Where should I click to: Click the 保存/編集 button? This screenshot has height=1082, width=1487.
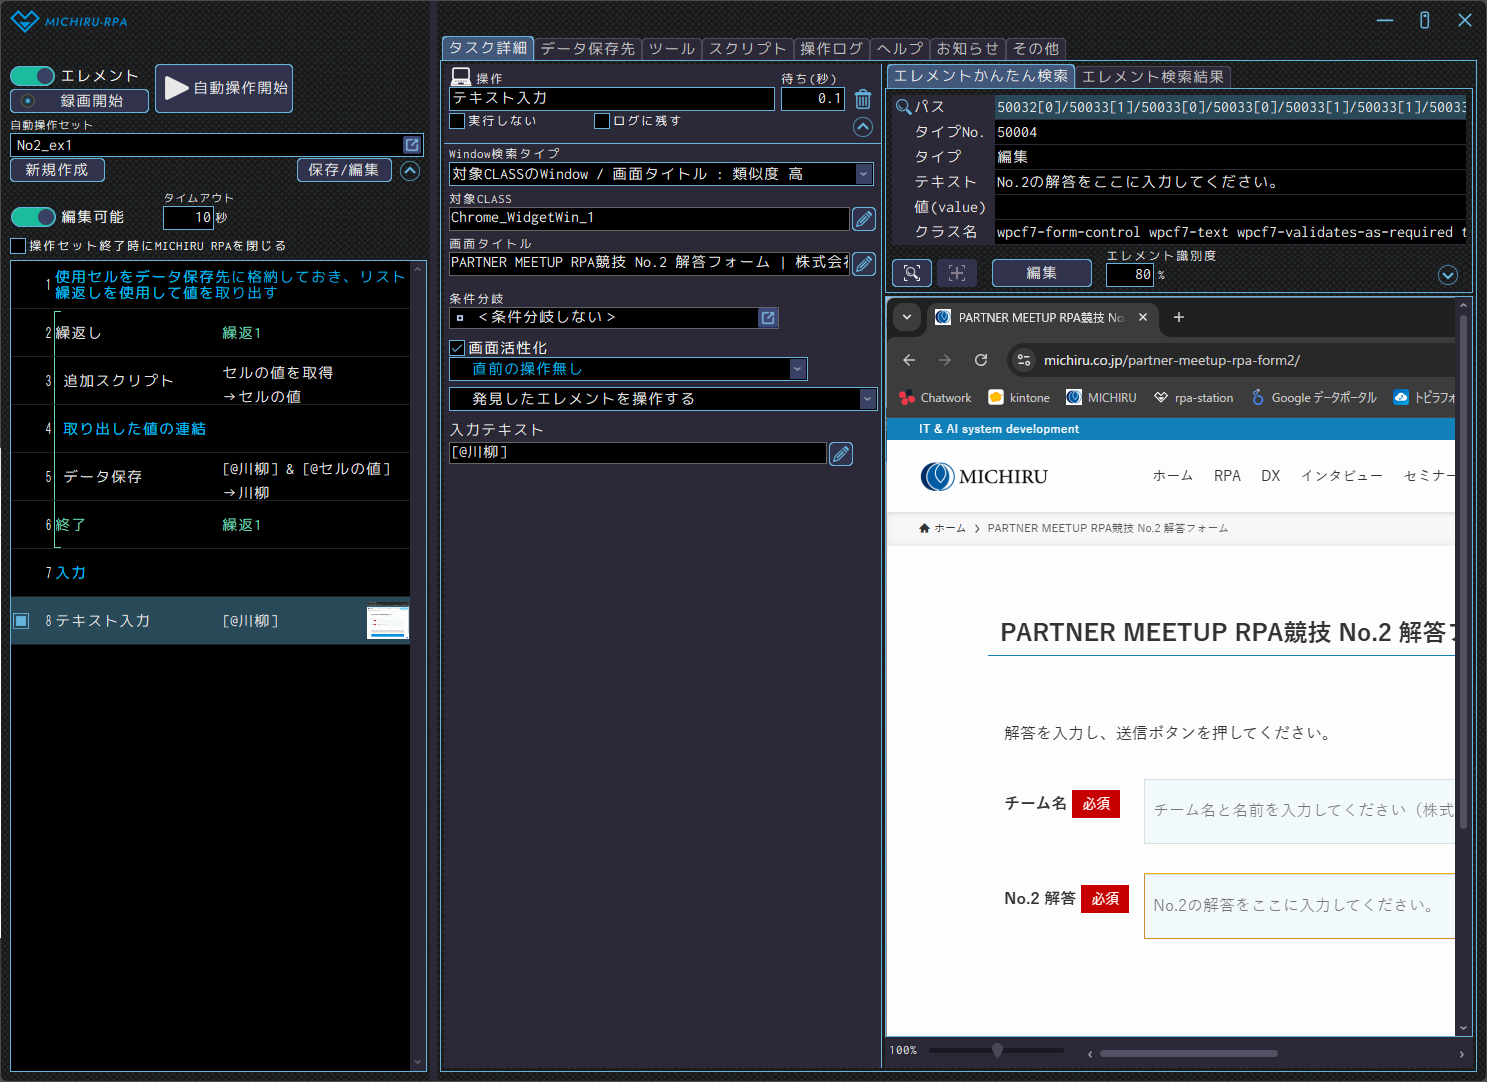click(343, 170)
